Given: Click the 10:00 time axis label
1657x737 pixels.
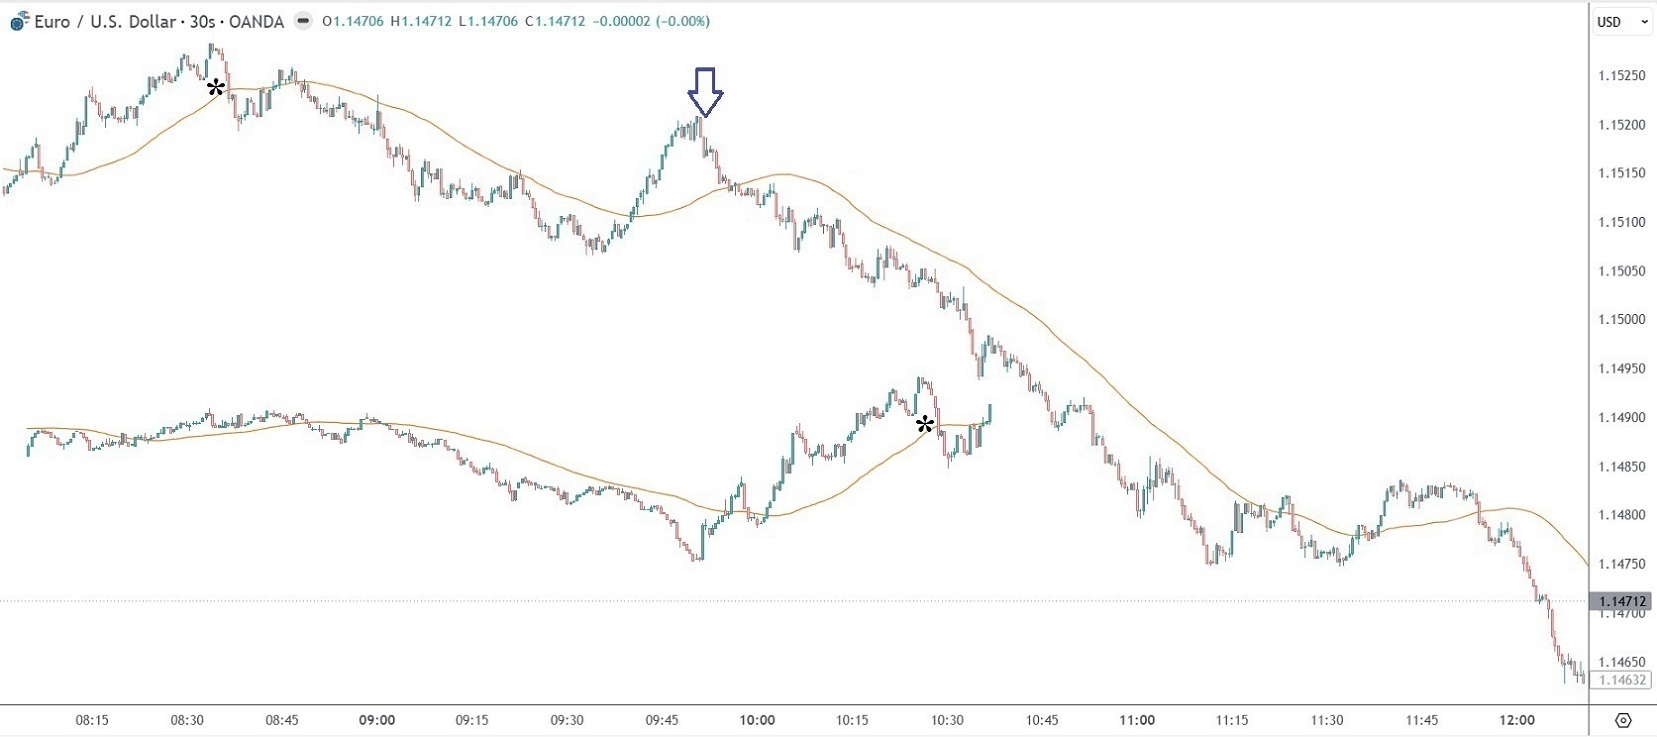Looking at the screenshot, I should tap(757, 720).
